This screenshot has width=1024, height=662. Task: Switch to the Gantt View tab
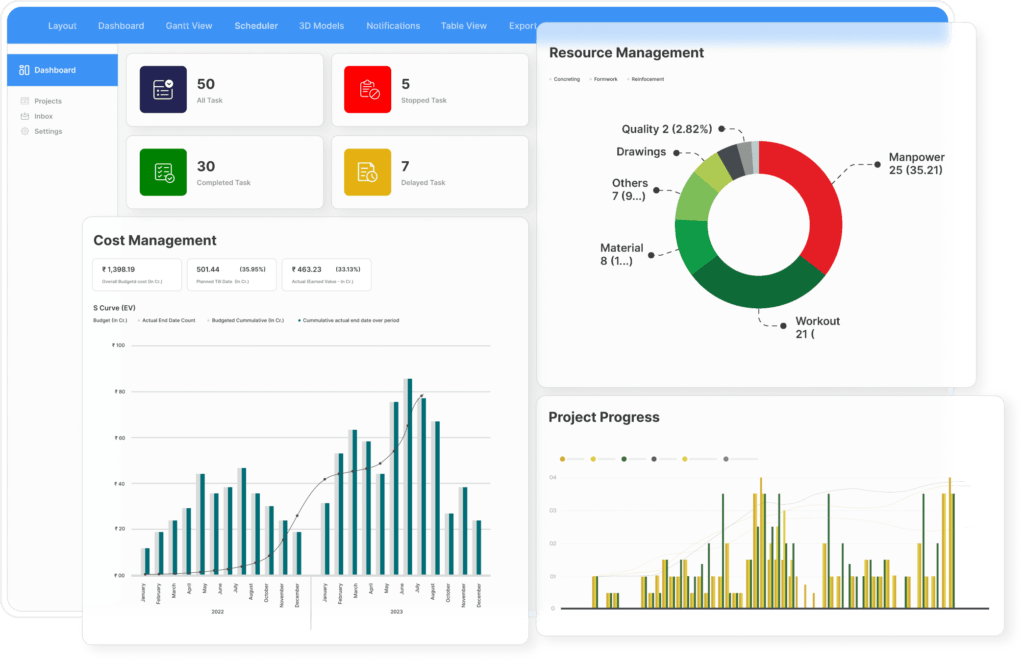(x=188, y=25)
